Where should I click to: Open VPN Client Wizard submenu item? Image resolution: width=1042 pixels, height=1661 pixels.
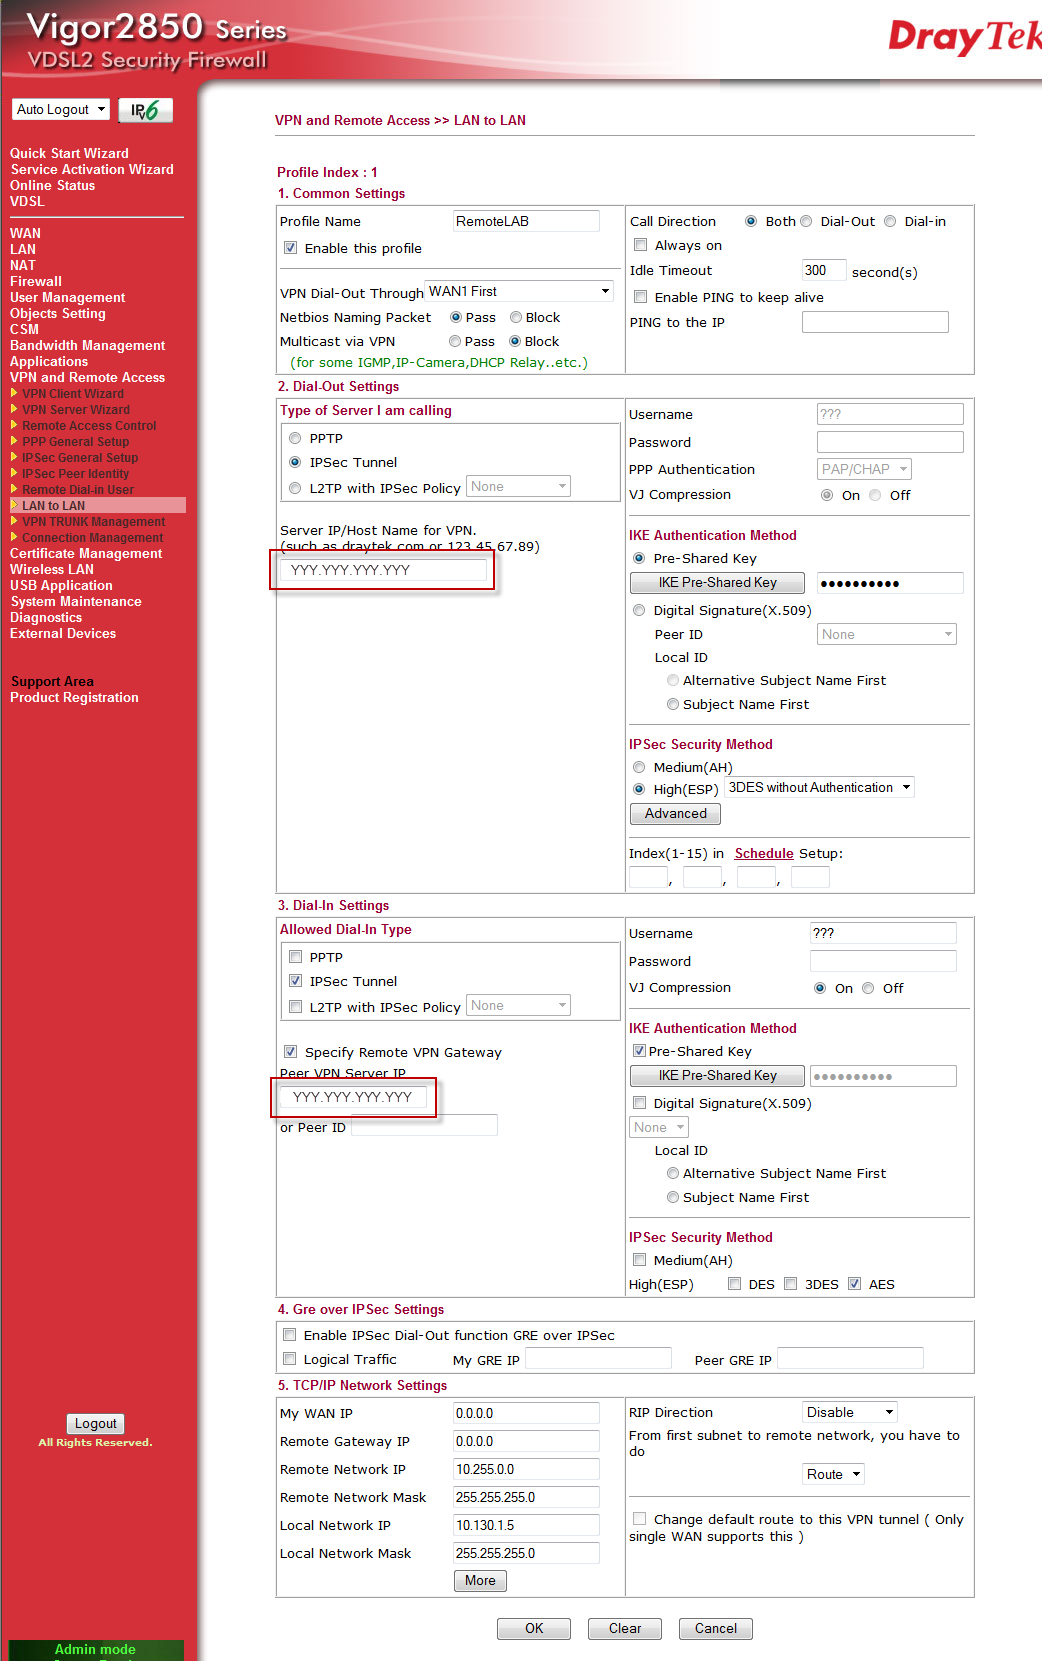pos(73,393)
